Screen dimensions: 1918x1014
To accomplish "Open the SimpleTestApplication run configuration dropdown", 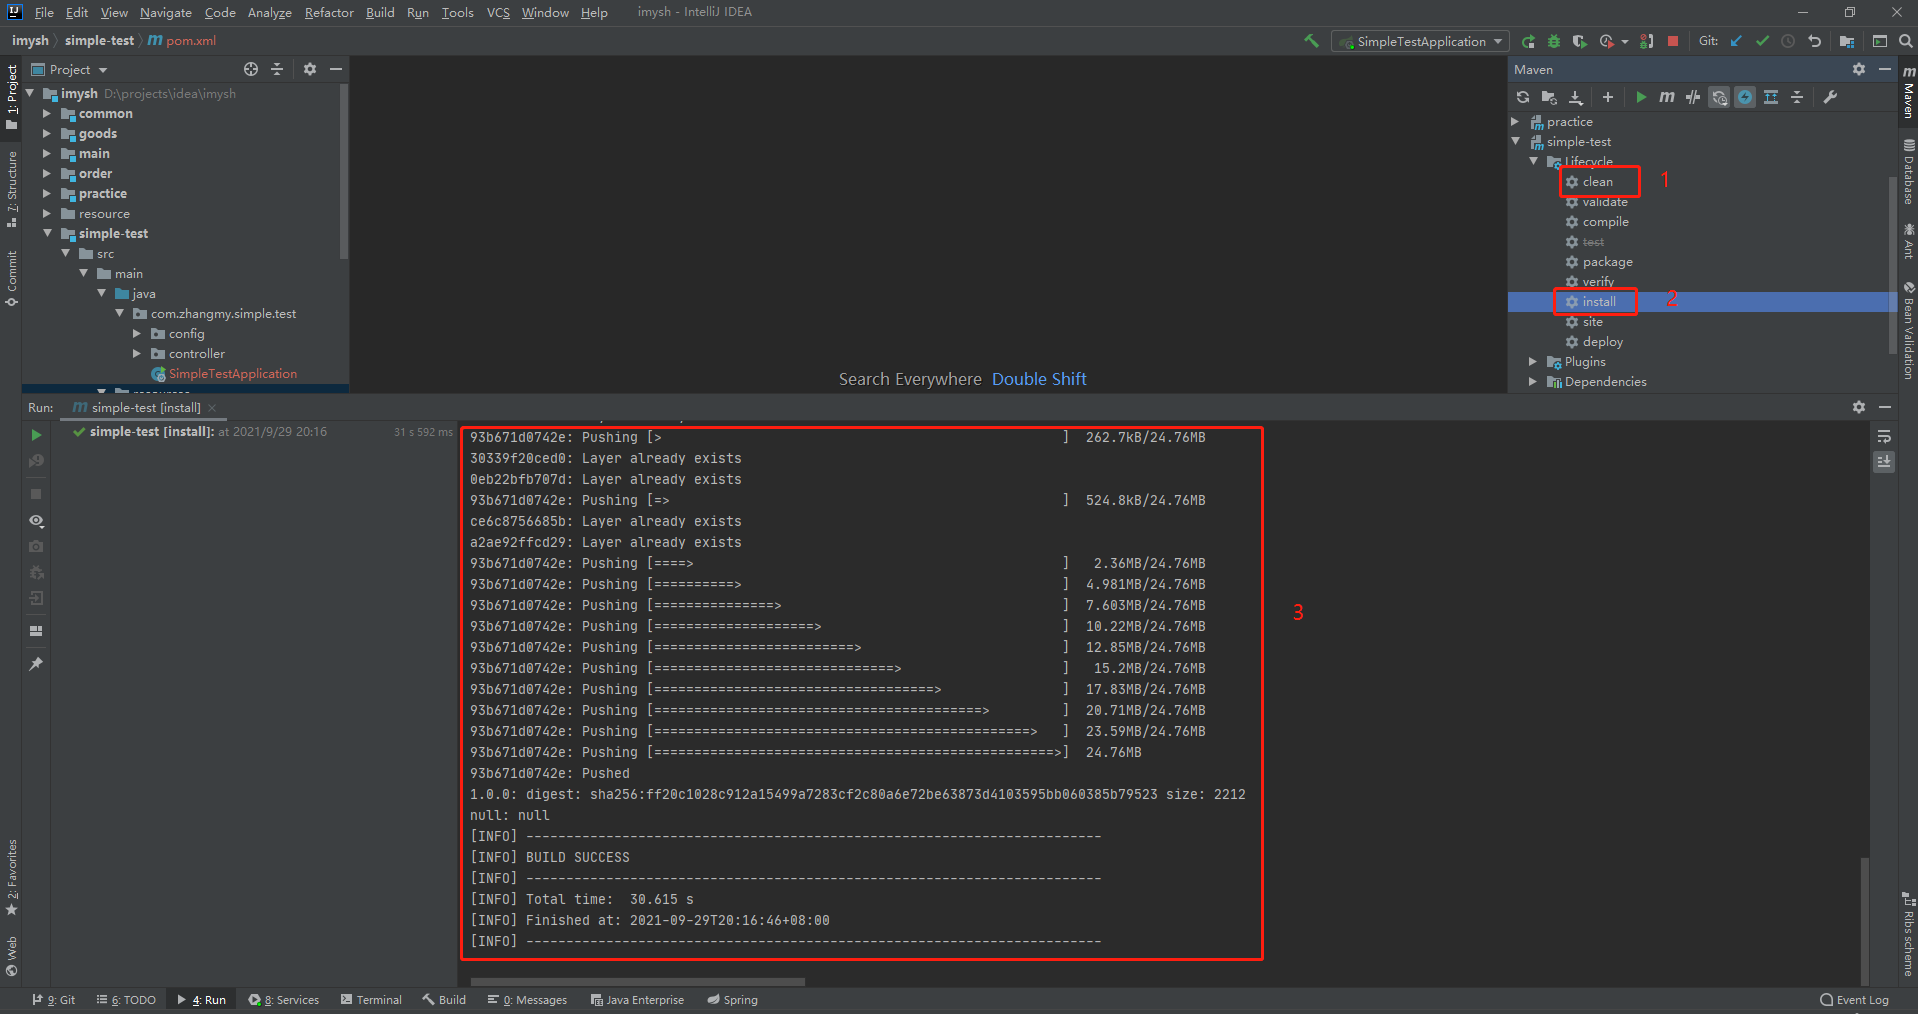I will pyautogui.click(x=1420, y=41).
